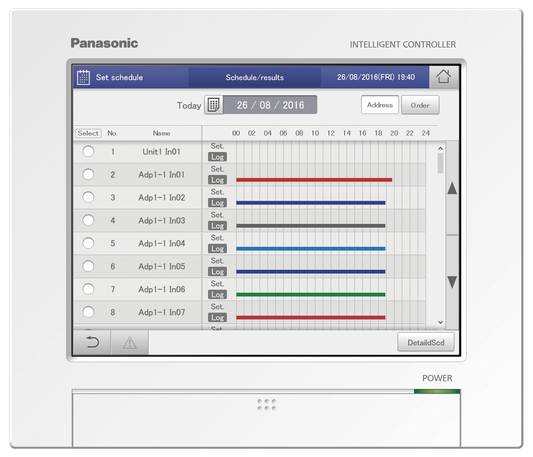Select radio for Adp1-1 In03

pos(88,220)
